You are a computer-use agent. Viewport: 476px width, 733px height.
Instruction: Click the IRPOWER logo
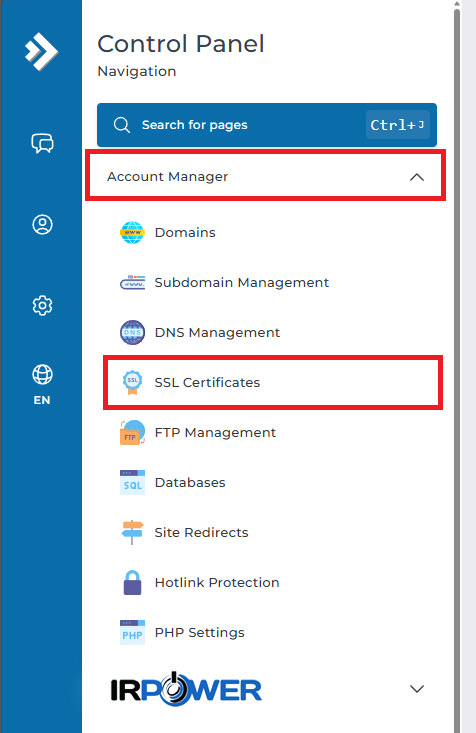click(186, 689)
